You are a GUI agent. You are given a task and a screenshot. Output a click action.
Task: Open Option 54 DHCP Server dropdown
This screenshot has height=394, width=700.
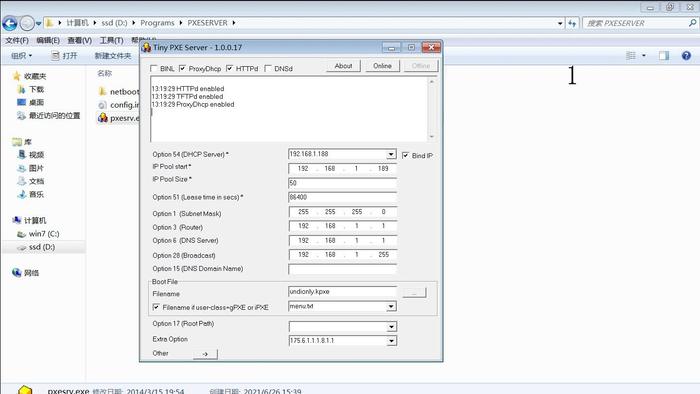(391, 154)
